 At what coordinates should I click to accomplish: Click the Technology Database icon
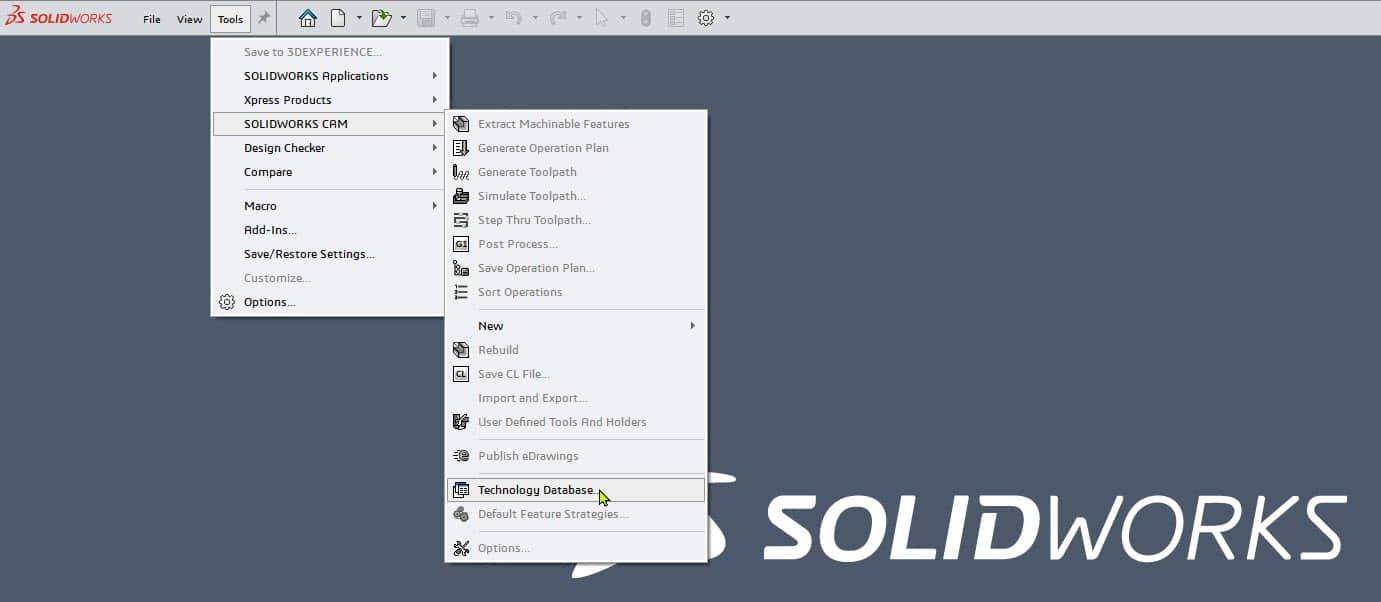[x=461, y=490]
